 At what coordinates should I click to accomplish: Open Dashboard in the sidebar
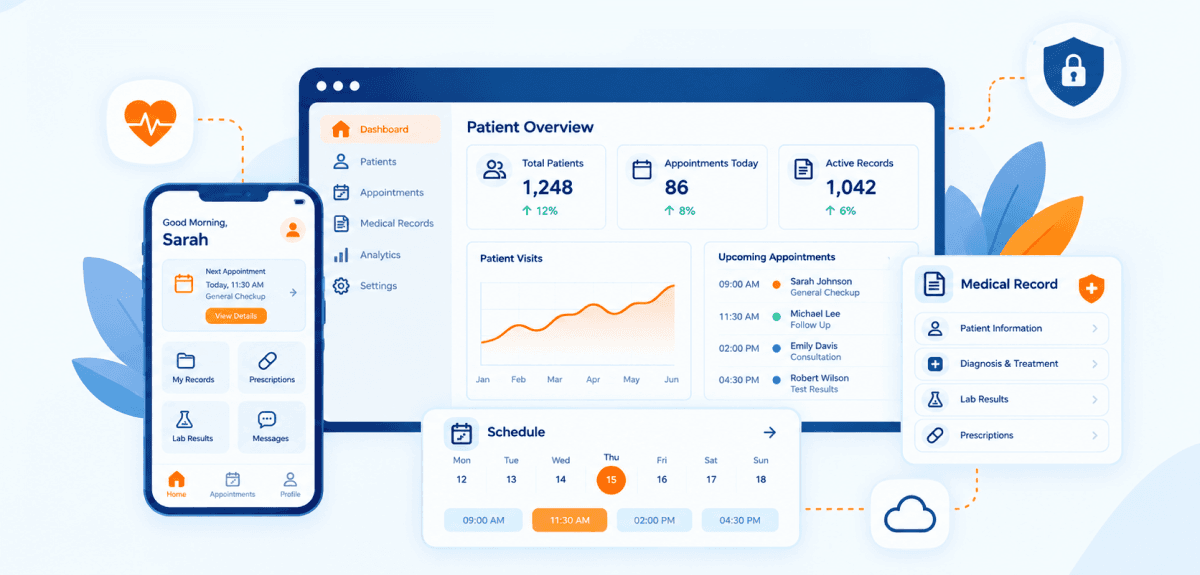click(x=380, y=129)
